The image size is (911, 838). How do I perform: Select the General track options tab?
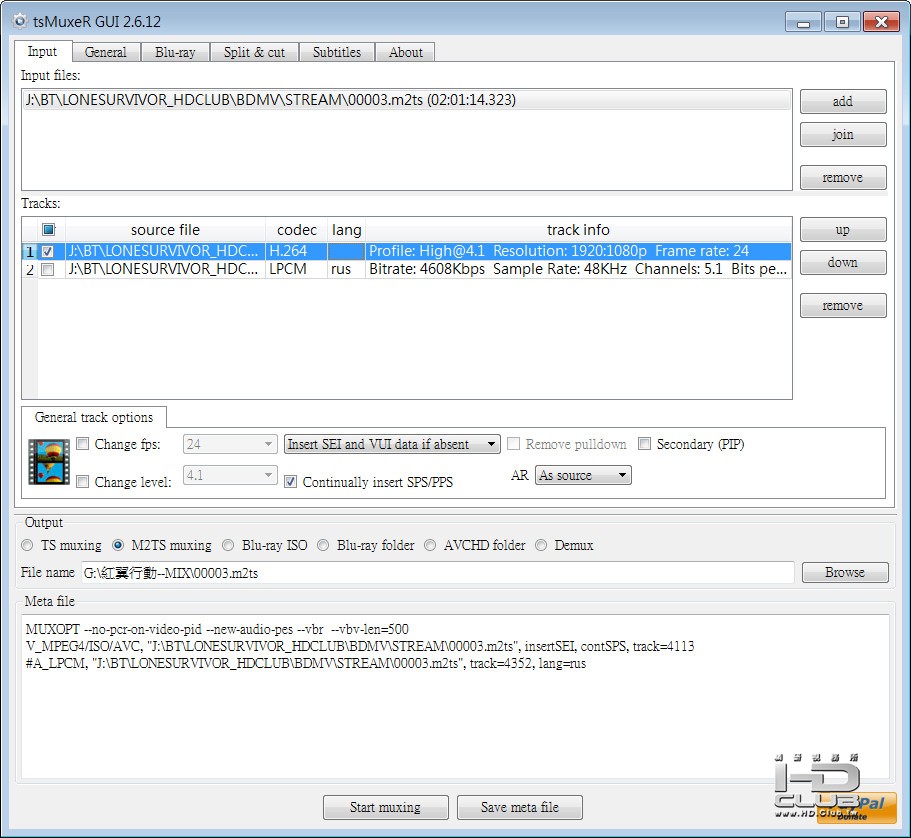point(94,417)
